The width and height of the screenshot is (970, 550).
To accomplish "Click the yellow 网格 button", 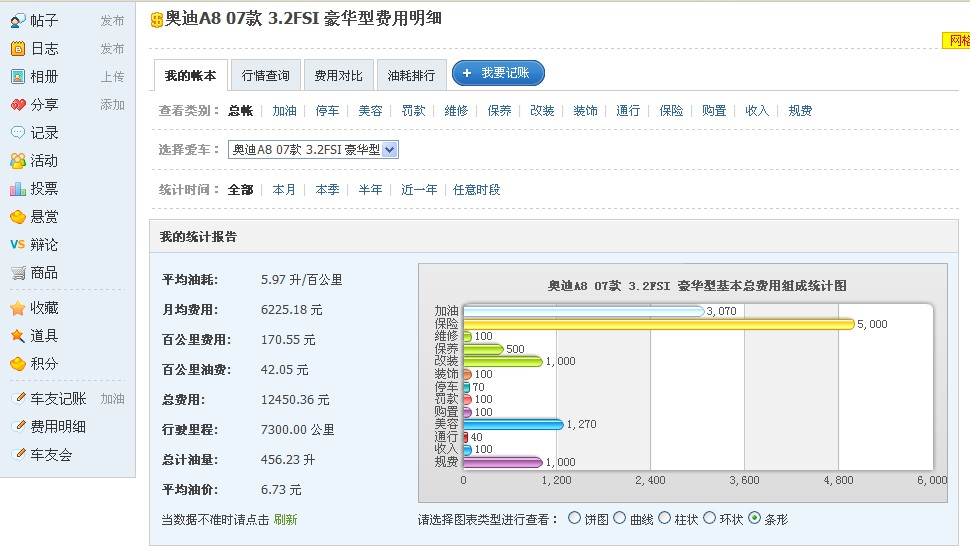I will [956, 41].
